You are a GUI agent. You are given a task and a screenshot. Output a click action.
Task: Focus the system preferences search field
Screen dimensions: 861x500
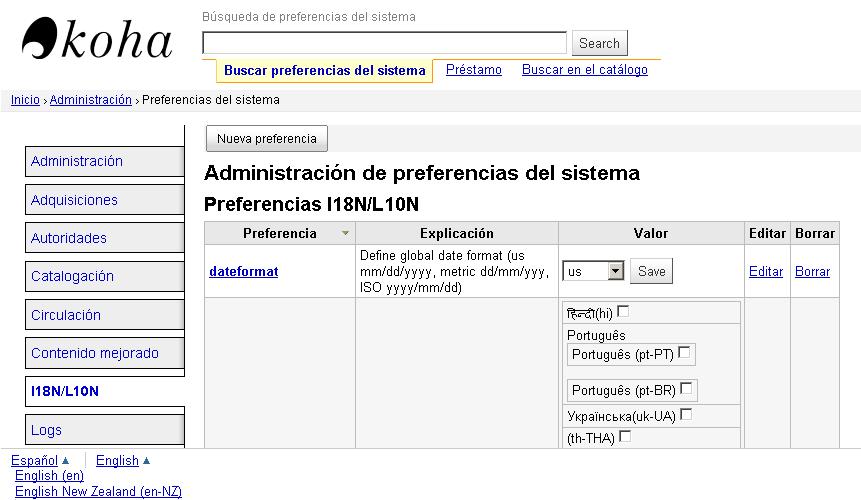pos(384,43)
